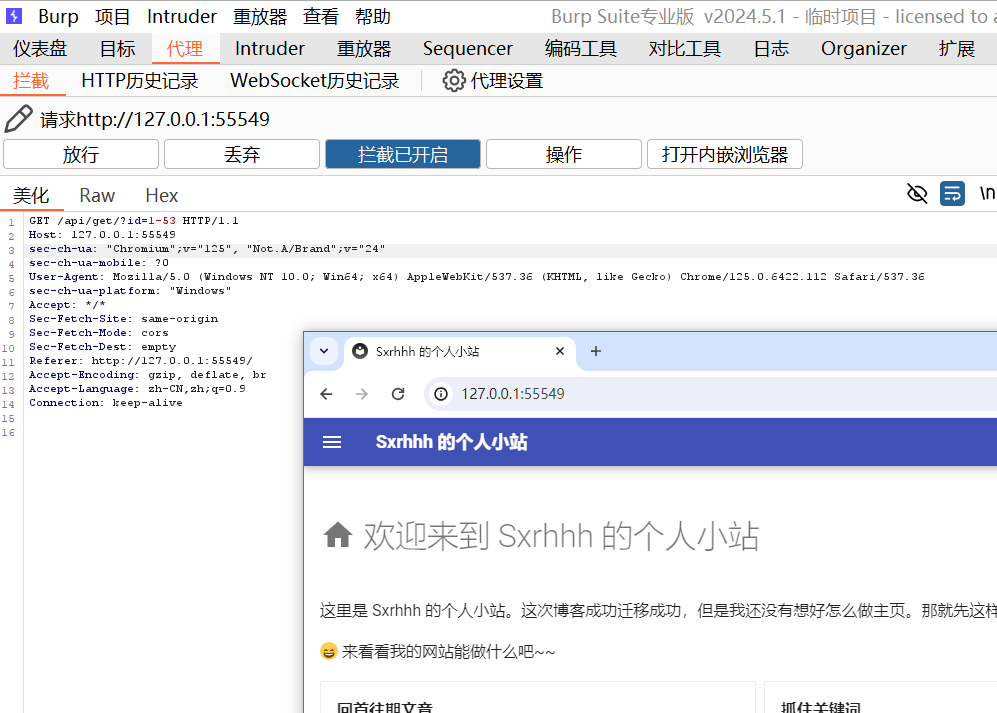
Task: Toggle the intercept enabled button
Action: 402,154
